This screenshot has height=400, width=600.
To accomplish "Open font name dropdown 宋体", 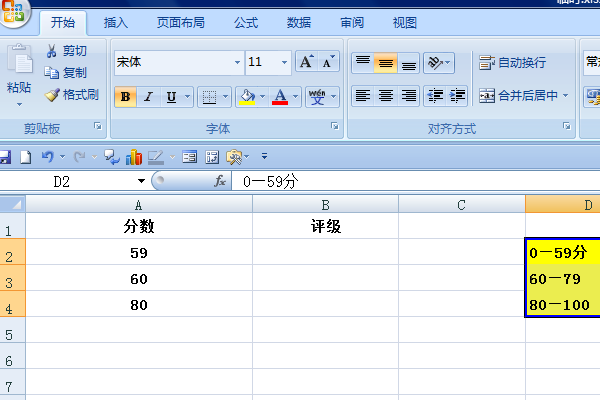I will [x=238, y=62].
